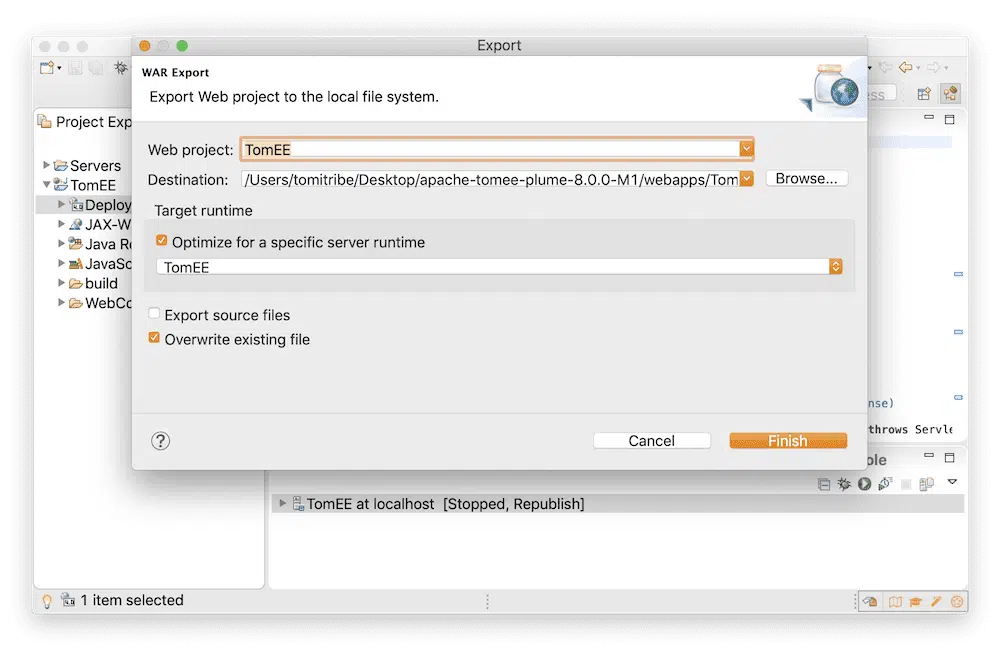Click the Finish button

click(787, 441)
